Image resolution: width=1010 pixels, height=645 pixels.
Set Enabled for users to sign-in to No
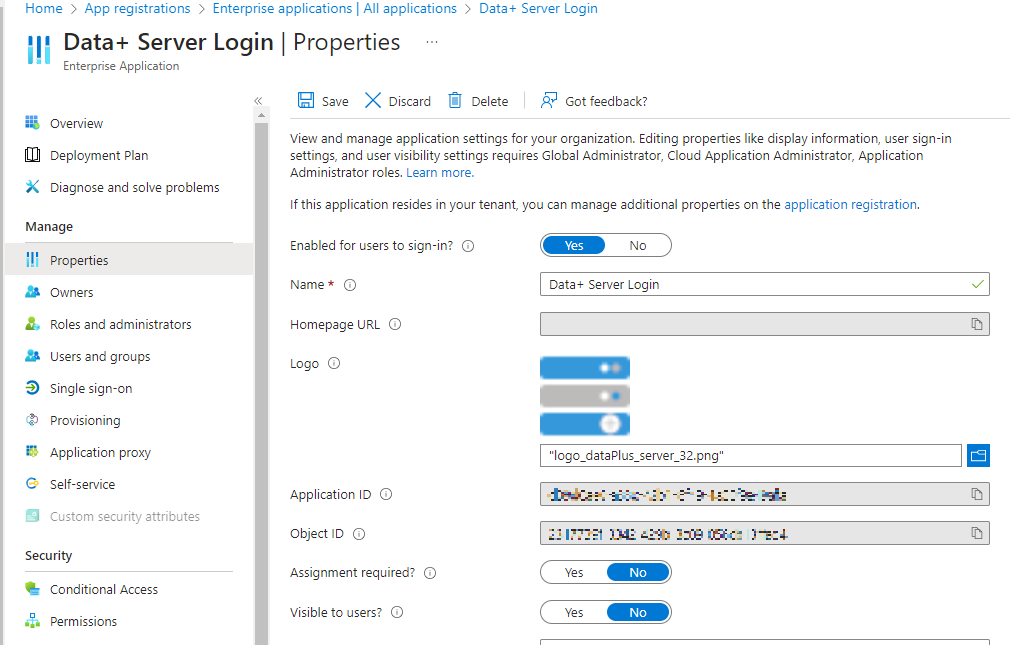point(638,245)
